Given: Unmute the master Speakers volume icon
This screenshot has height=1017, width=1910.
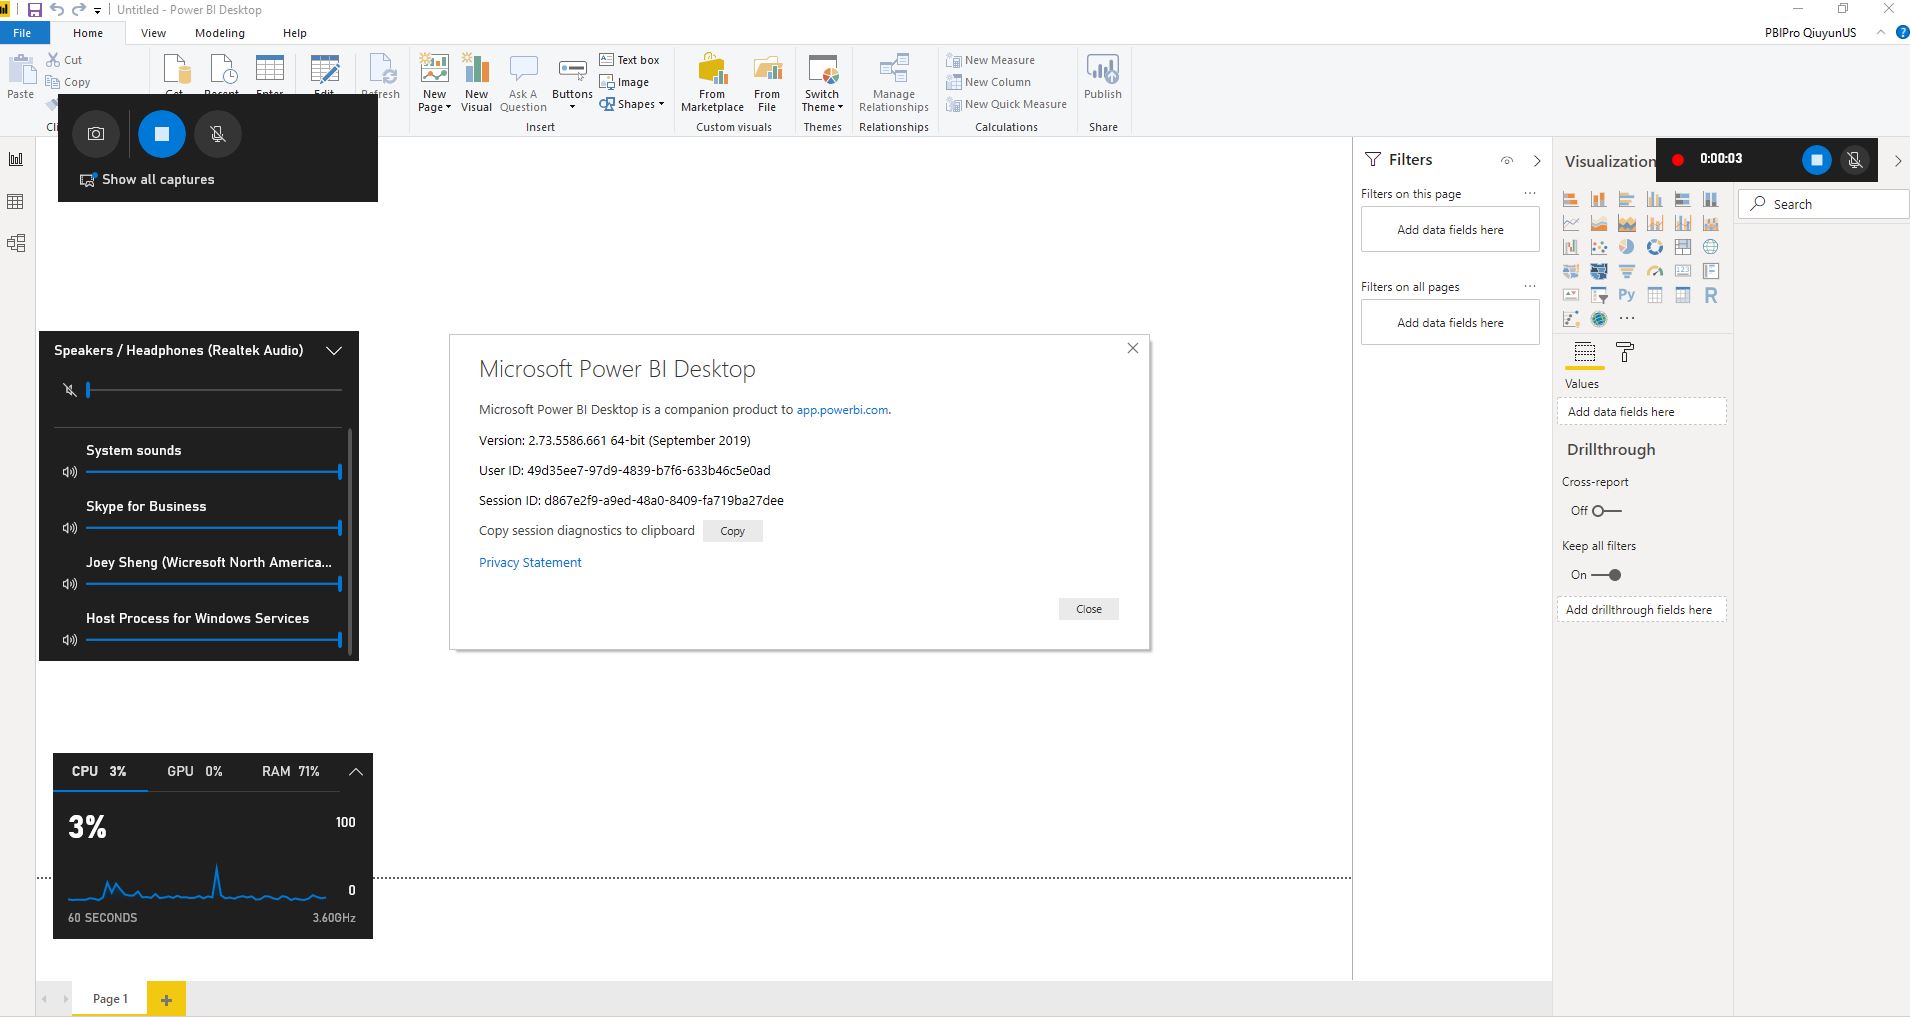Looking at the screenshot, I should pyautogui.click(x=69, y=390).
